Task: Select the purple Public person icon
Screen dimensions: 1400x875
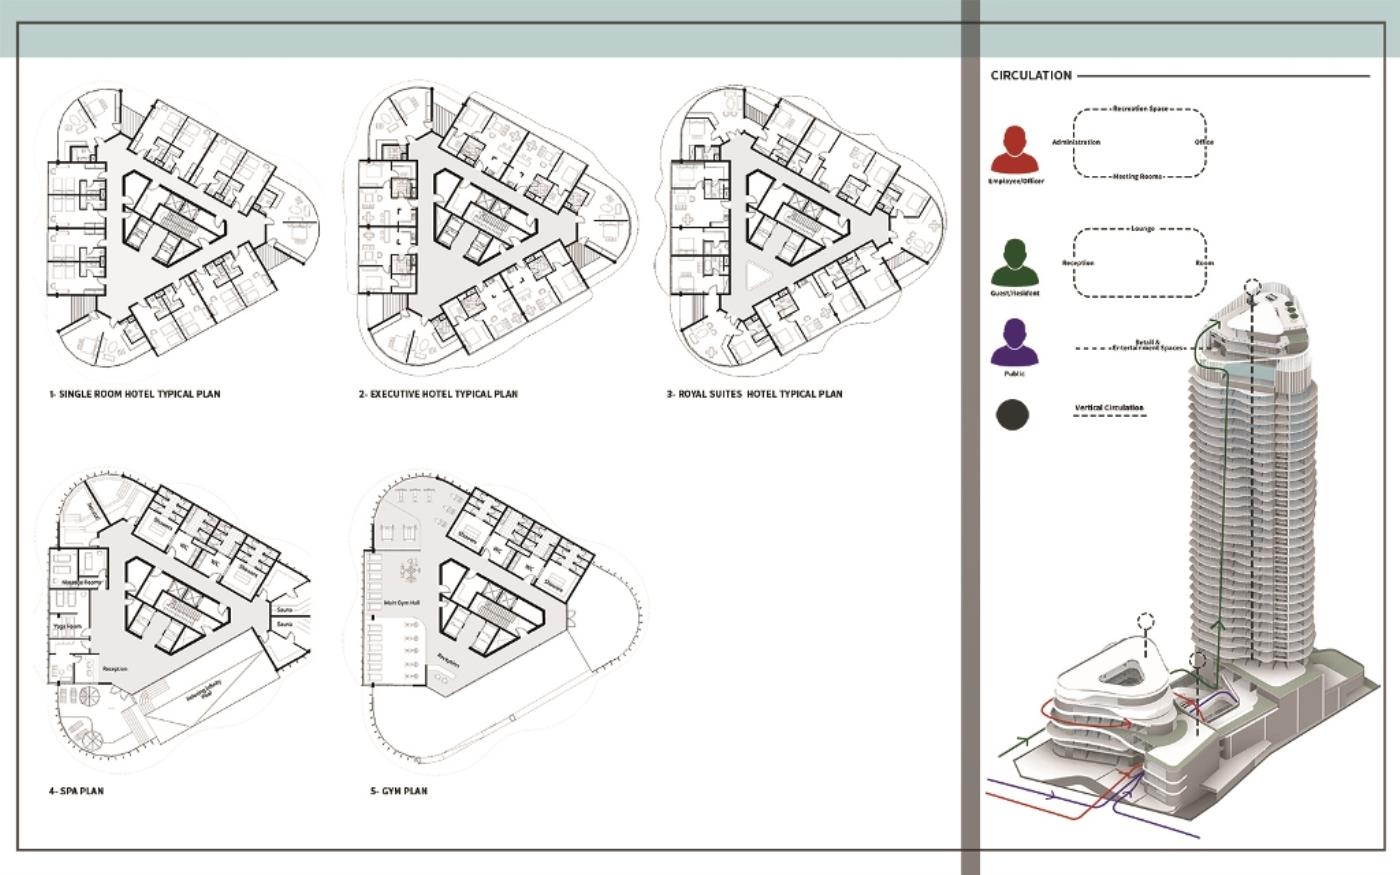Action: point(1015,343)
